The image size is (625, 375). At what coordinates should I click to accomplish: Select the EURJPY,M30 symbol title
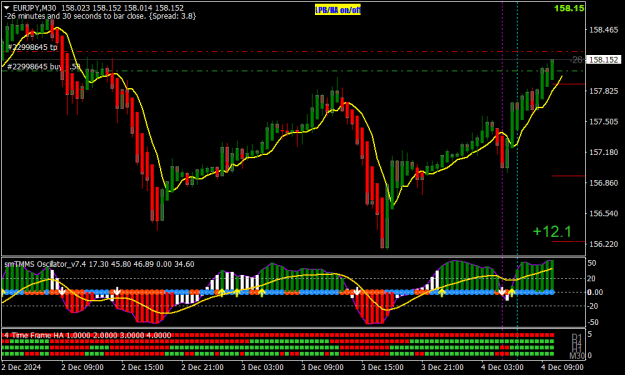35,8
